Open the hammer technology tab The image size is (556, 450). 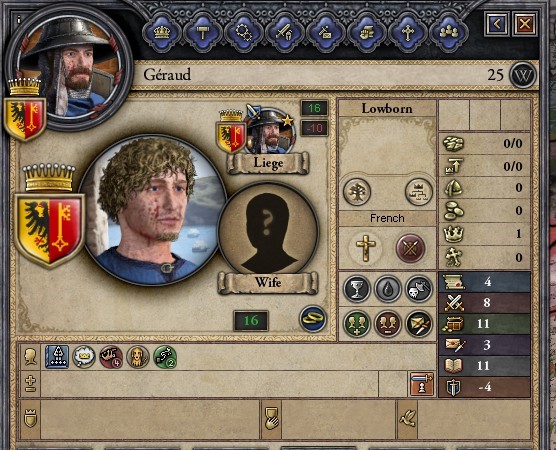tap(203, 33)
